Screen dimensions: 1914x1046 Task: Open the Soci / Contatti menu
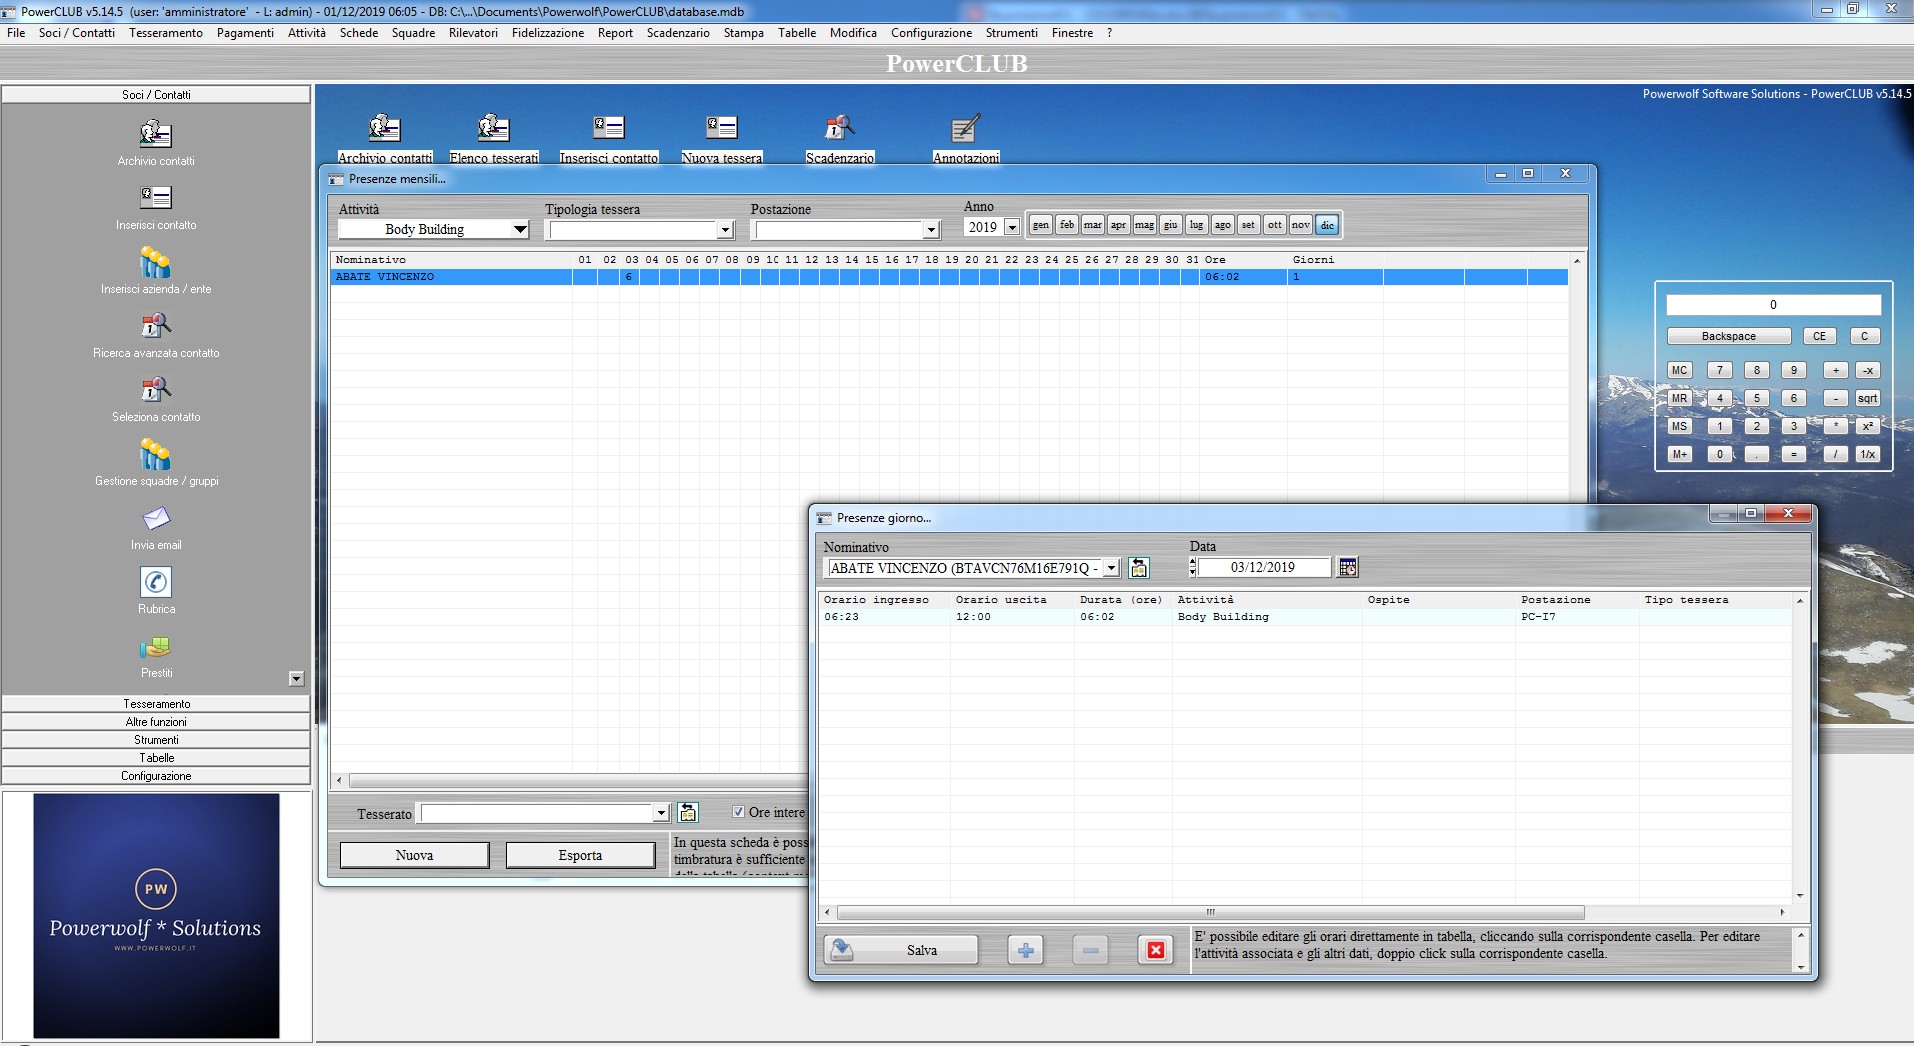click(x=77, y=33)
